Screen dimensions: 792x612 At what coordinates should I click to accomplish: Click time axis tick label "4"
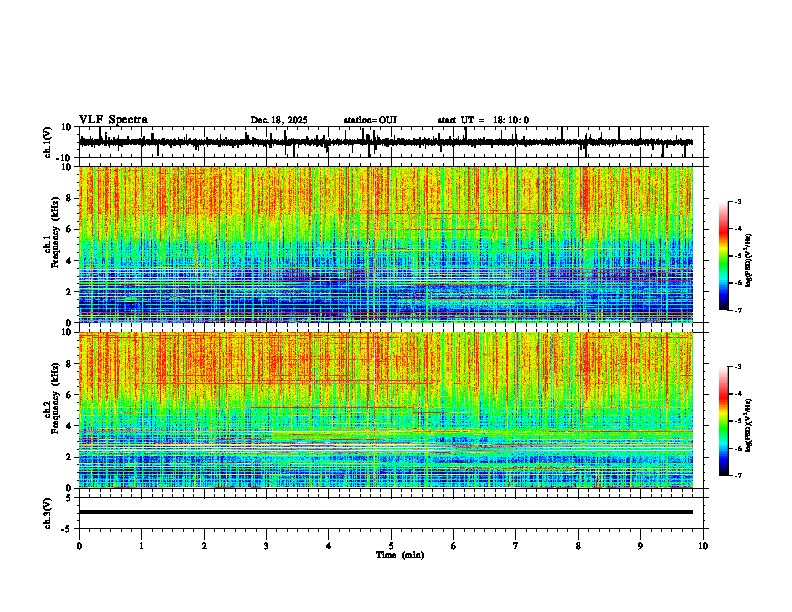coord(329,546)
